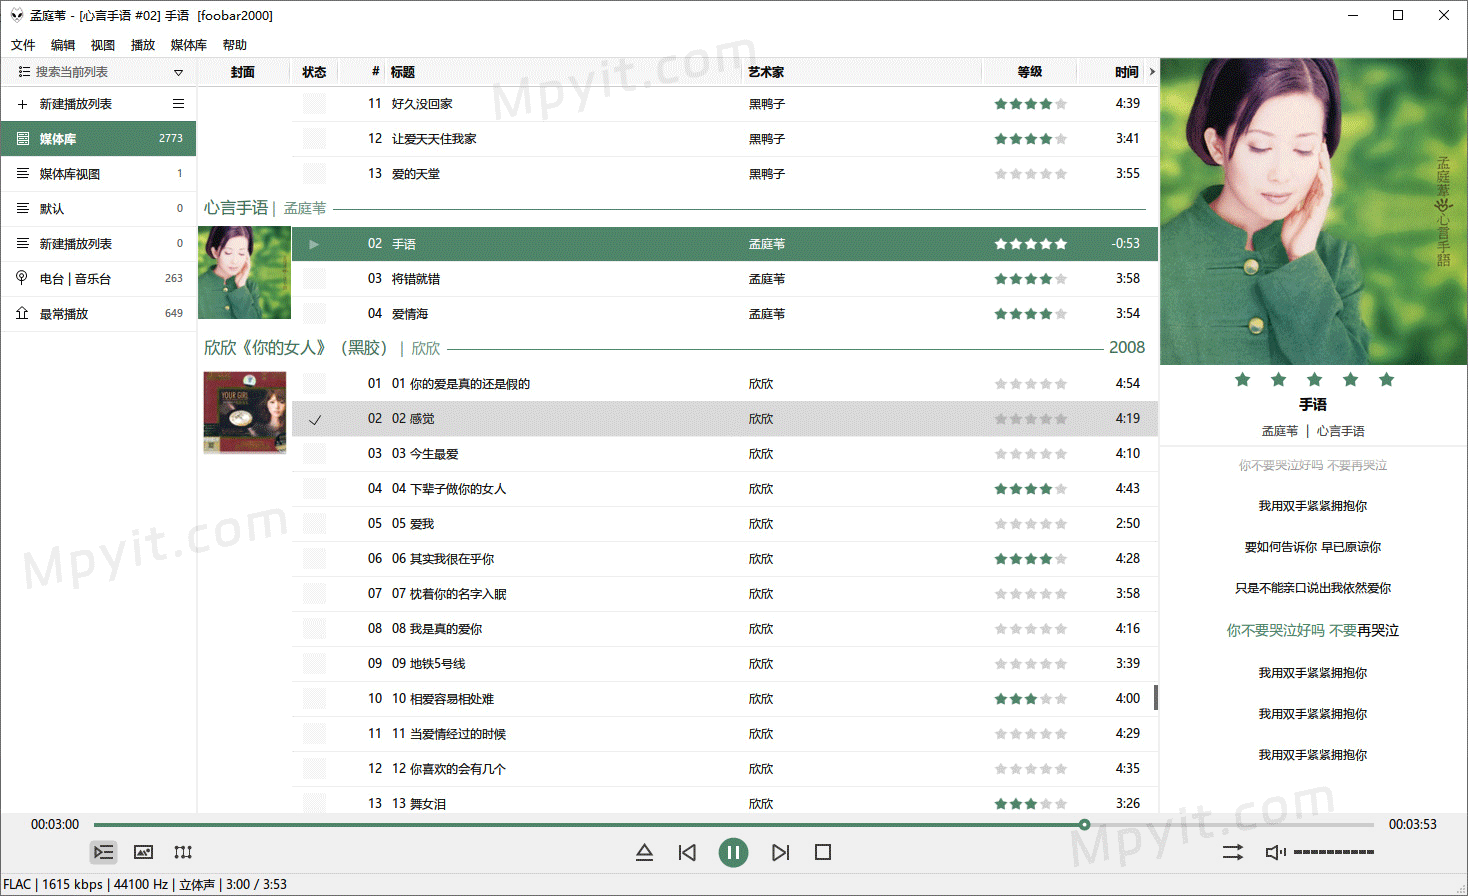Toggle the checked status of 02 感觉
The height and width of the screenshot is (896, 1468).
click(x=314, y=419)
